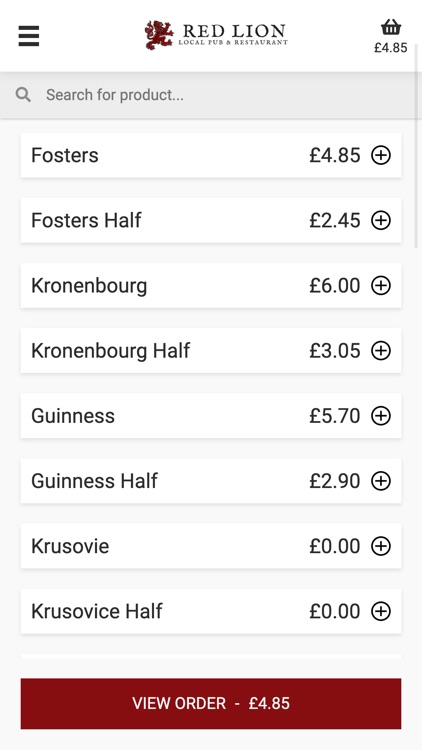Click the View Order button
The width and height of the screenshot is (422, 750).
[211, 704]
